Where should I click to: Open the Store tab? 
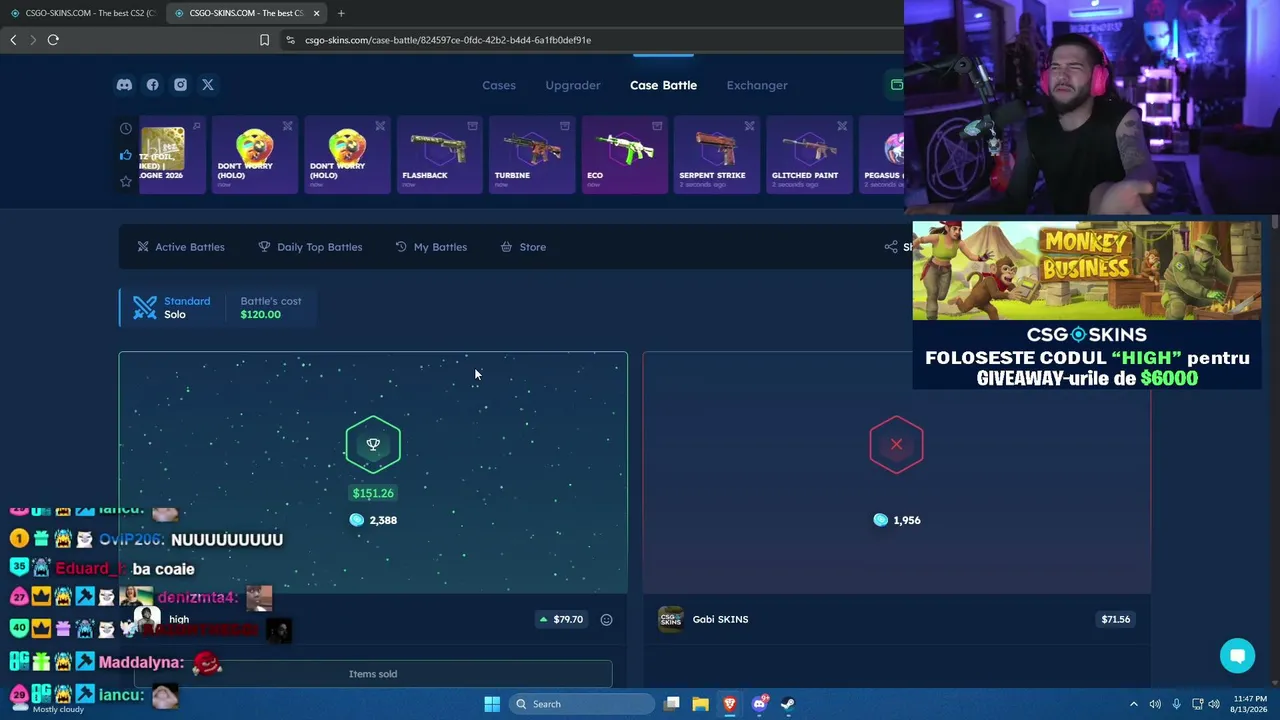[523, 247]
